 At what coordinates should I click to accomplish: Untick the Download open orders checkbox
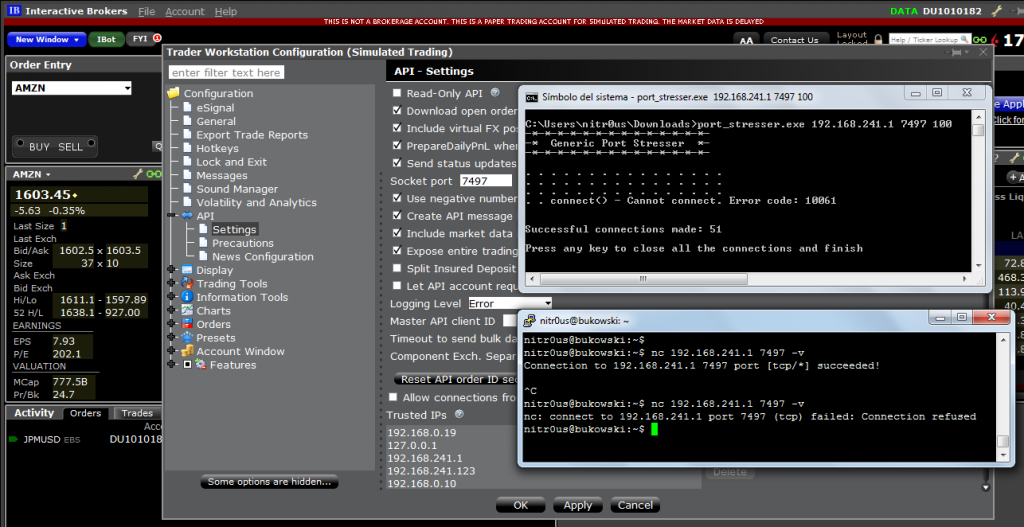(396, 111)
